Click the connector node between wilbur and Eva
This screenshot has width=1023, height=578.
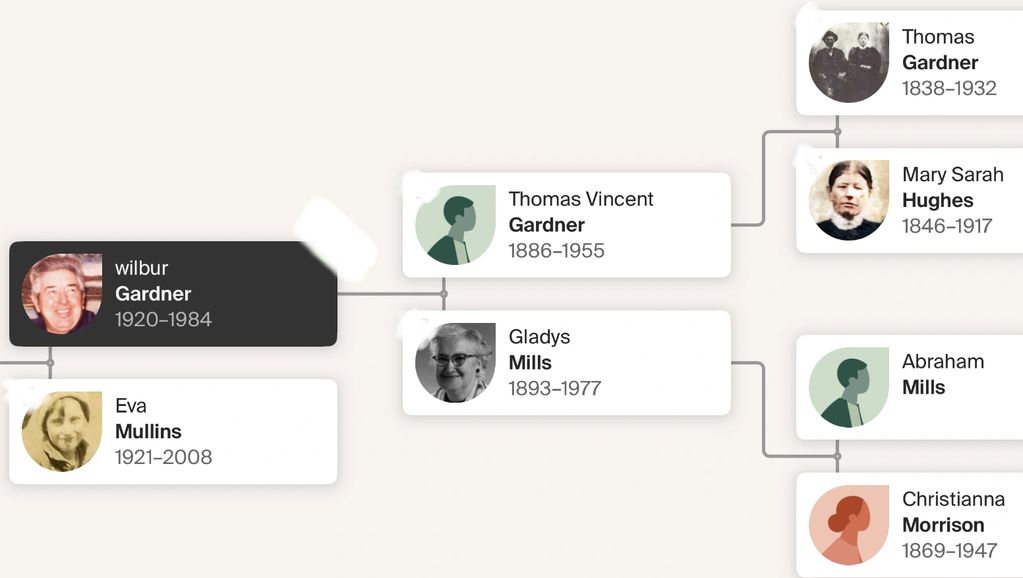[x=50, y=362]
